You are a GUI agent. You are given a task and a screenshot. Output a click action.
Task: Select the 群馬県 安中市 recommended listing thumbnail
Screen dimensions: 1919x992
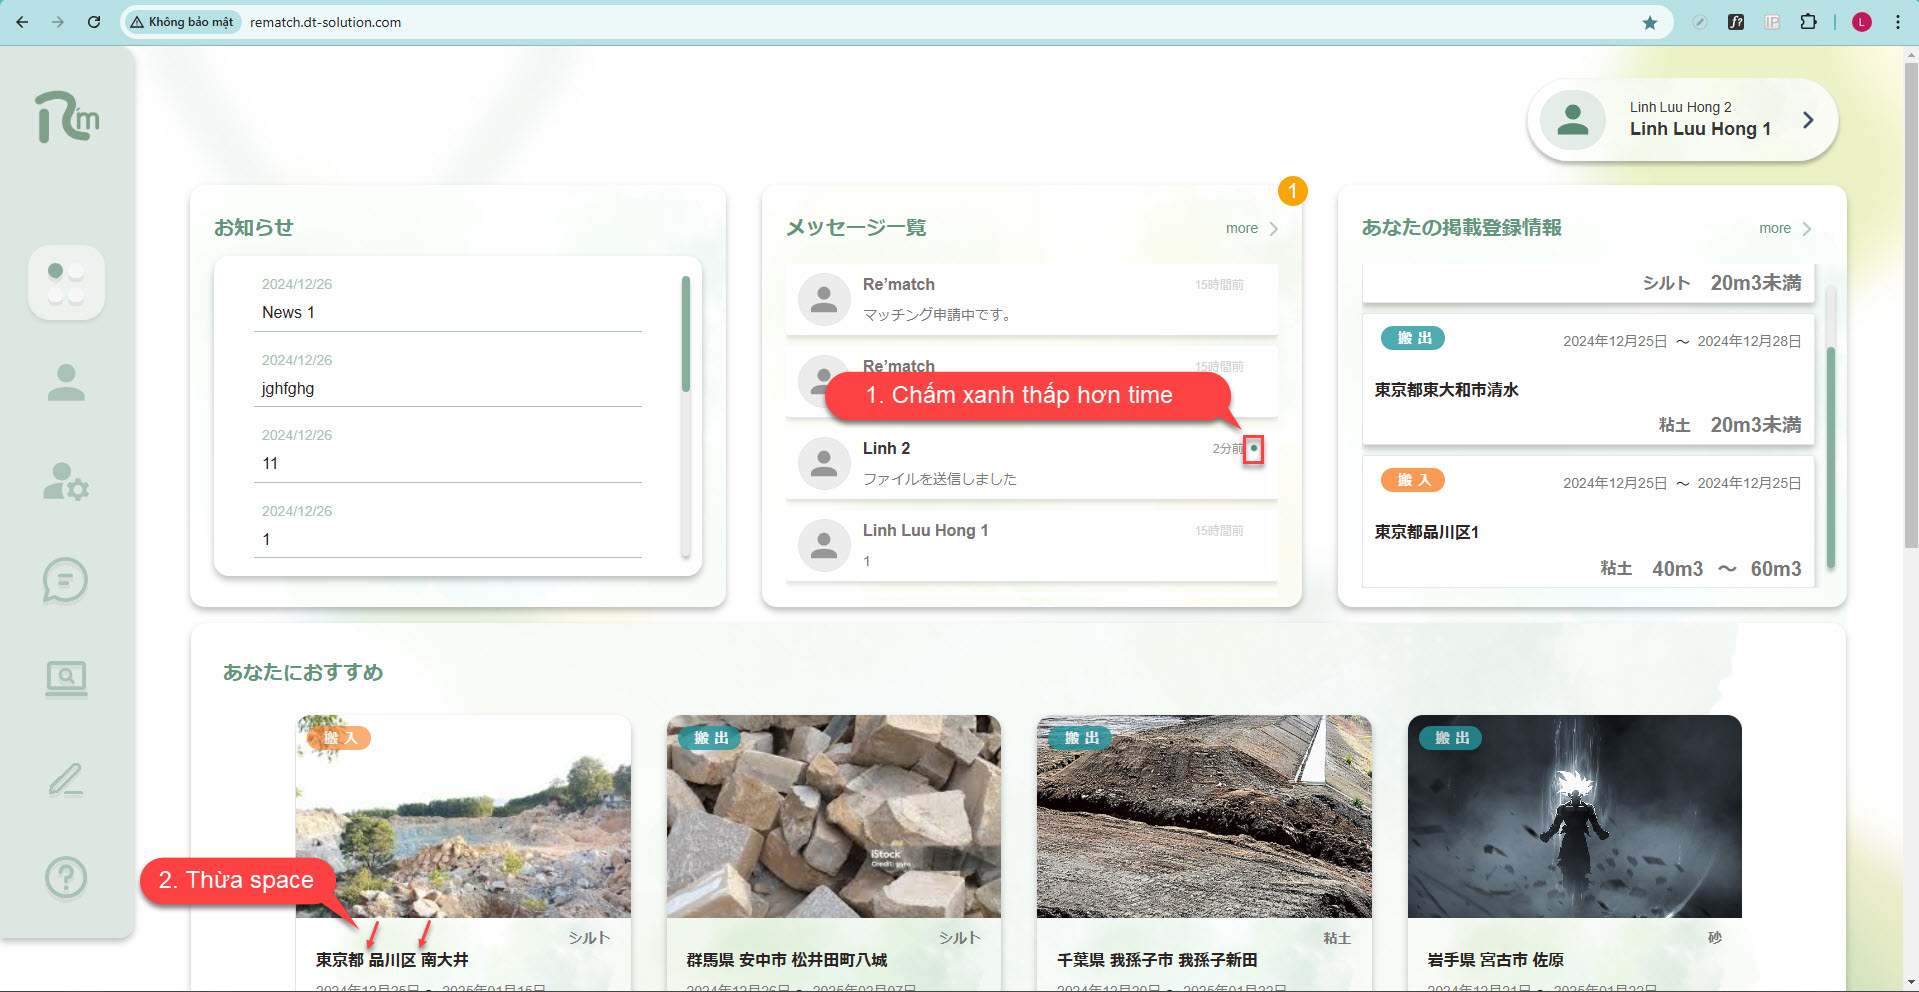pyautogui.click(x=833, y=816)
